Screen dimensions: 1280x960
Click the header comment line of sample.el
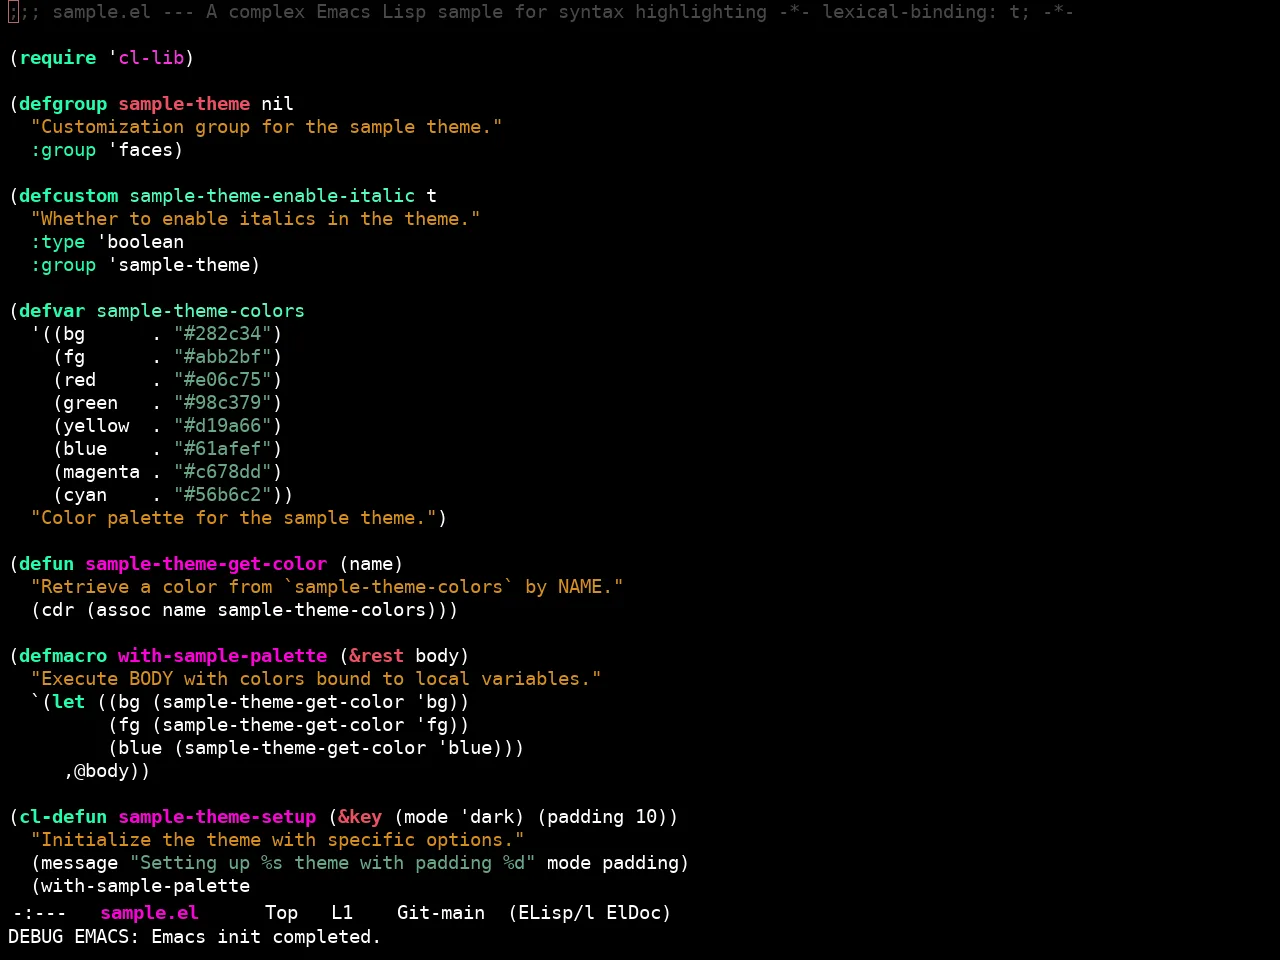tap(541, 12)
